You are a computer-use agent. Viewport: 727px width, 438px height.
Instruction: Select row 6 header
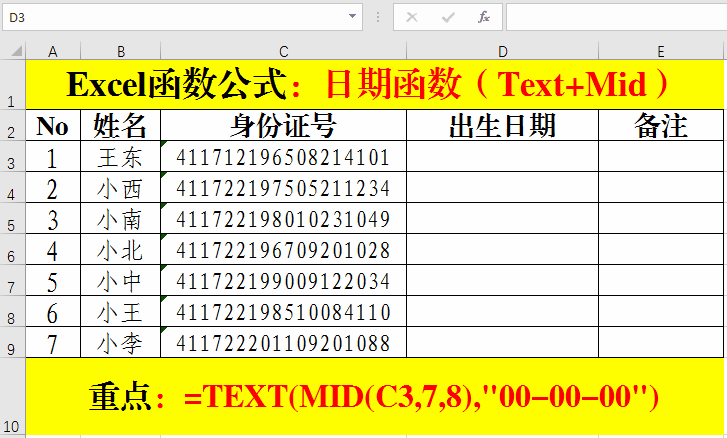(x=13, y=249)
